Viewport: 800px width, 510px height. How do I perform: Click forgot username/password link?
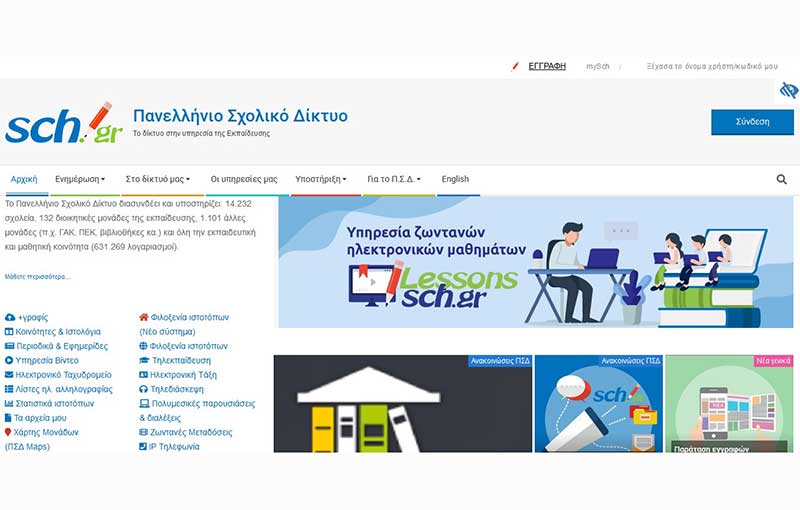click(x=712, y=66)
